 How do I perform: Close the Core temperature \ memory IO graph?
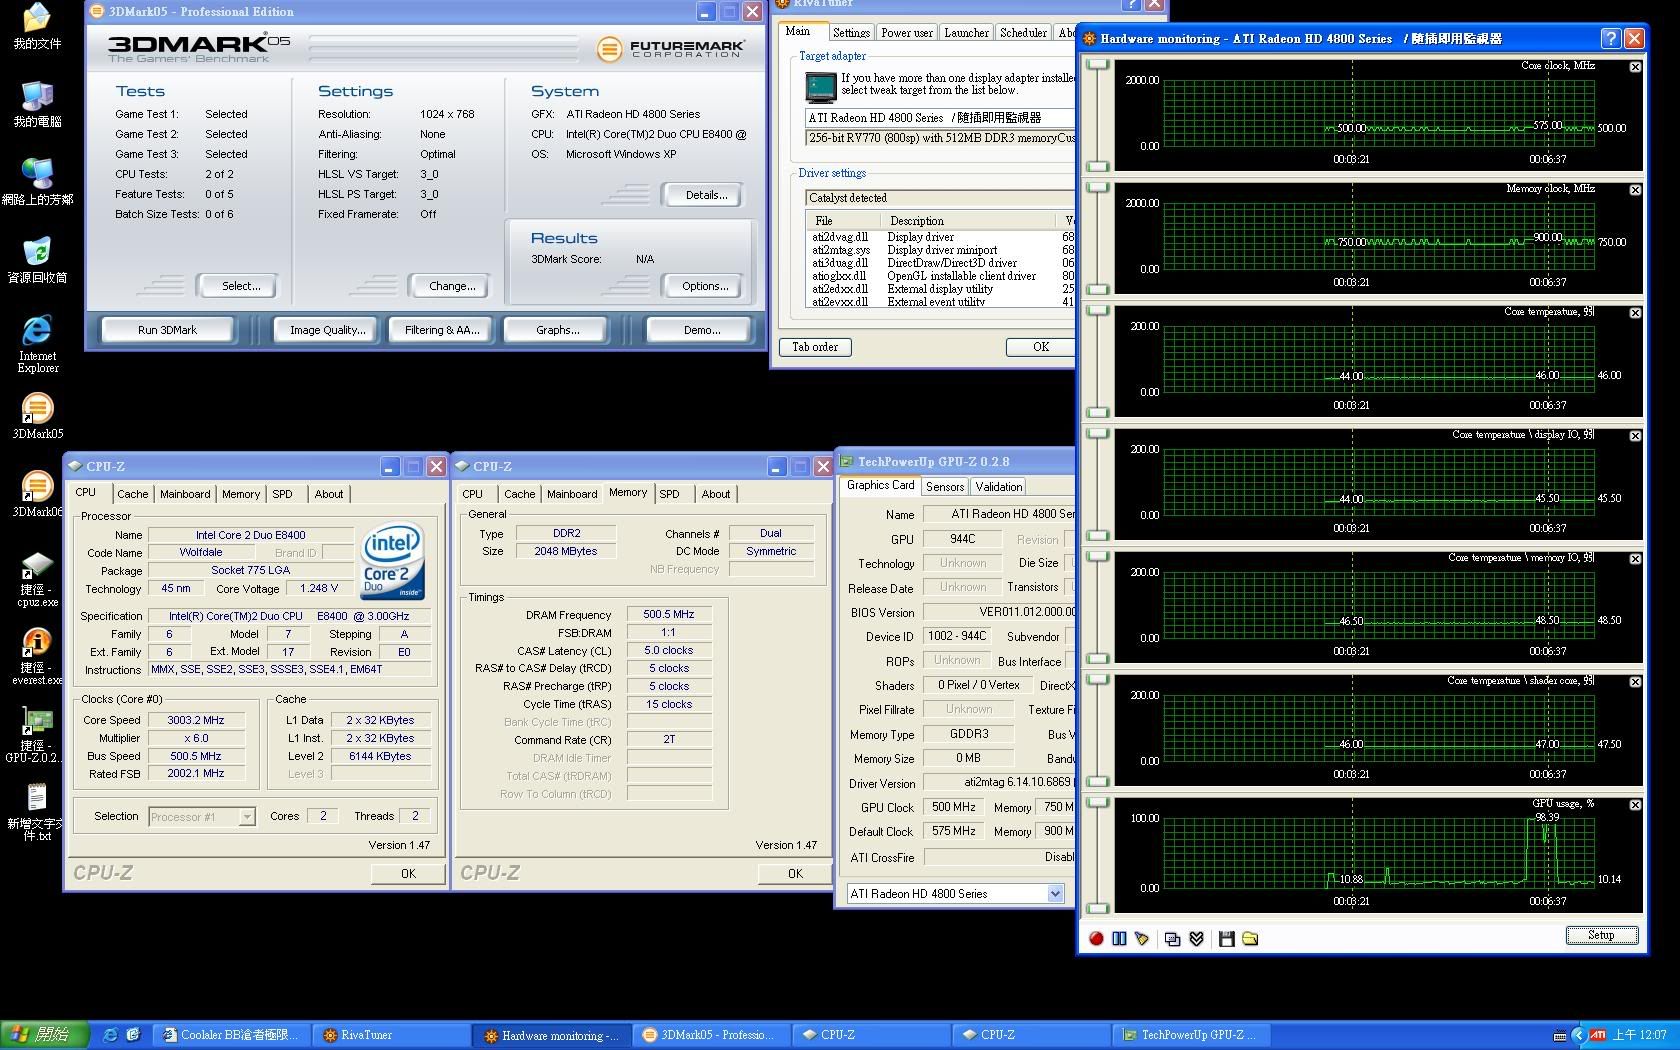(1635, 559)
